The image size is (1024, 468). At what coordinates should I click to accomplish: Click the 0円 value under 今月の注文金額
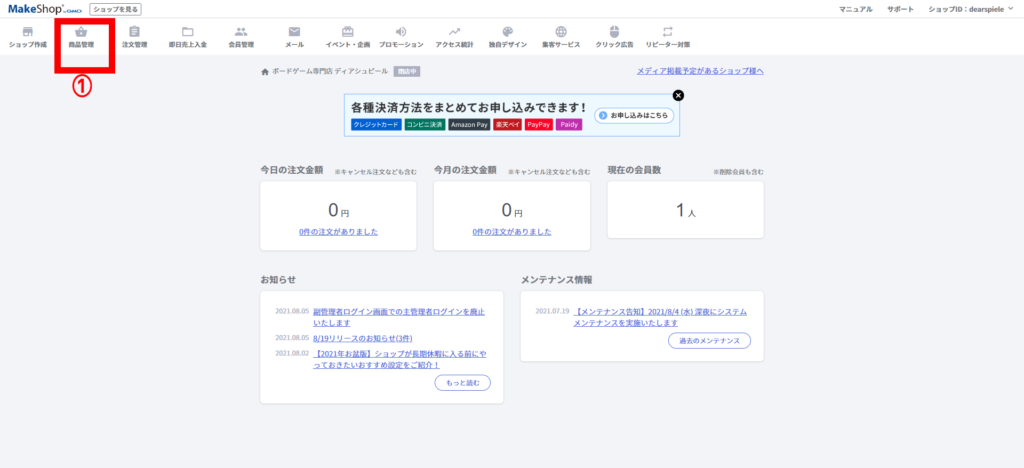(512, 210)
